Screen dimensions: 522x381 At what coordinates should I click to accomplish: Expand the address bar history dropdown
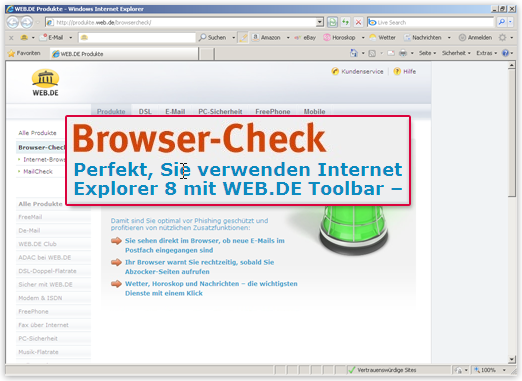click(x=320, y=22)
